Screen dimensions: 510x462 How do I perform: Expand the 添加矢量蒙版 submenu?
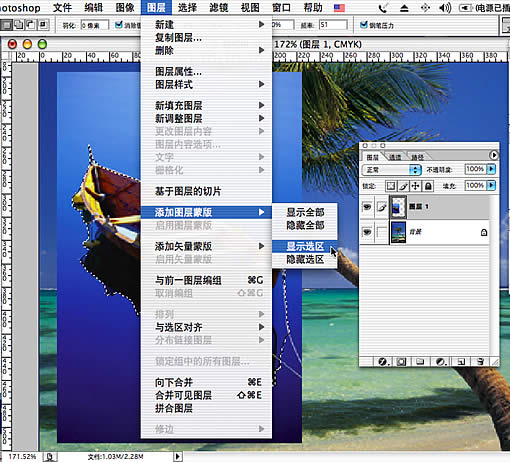coord(206,246)
